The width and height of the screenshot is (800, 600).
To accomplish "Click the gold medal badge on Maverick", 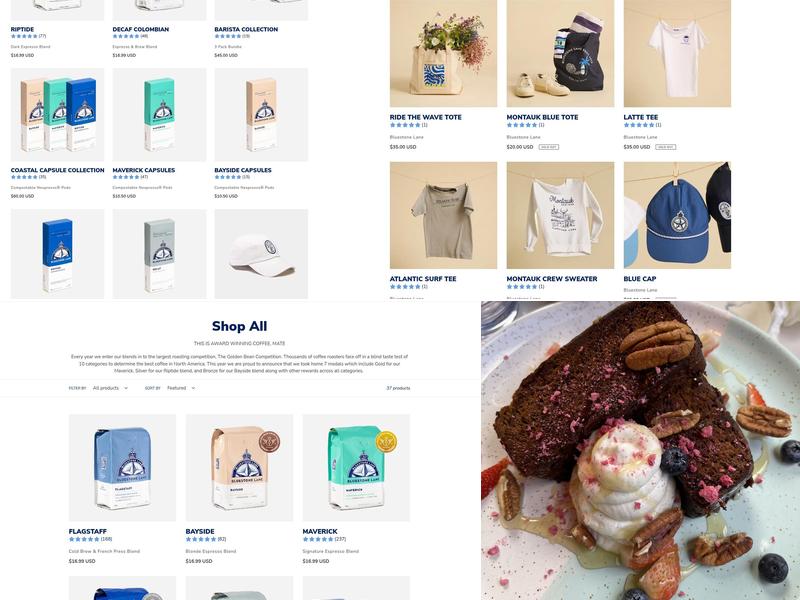I will tap(386, 442).
